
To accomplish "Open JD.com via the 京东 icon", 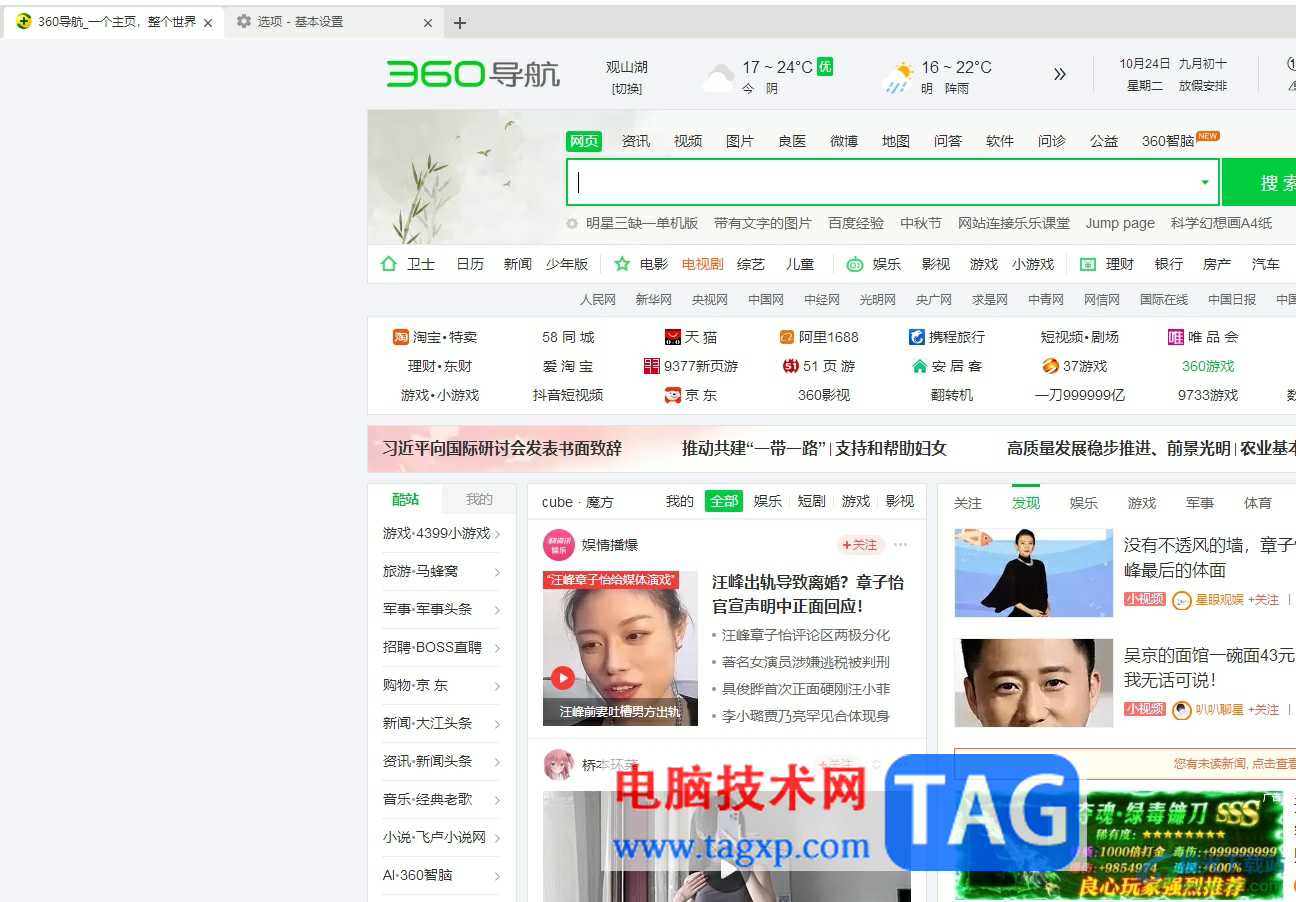I will pyautogui.click(x=672, y=394).
